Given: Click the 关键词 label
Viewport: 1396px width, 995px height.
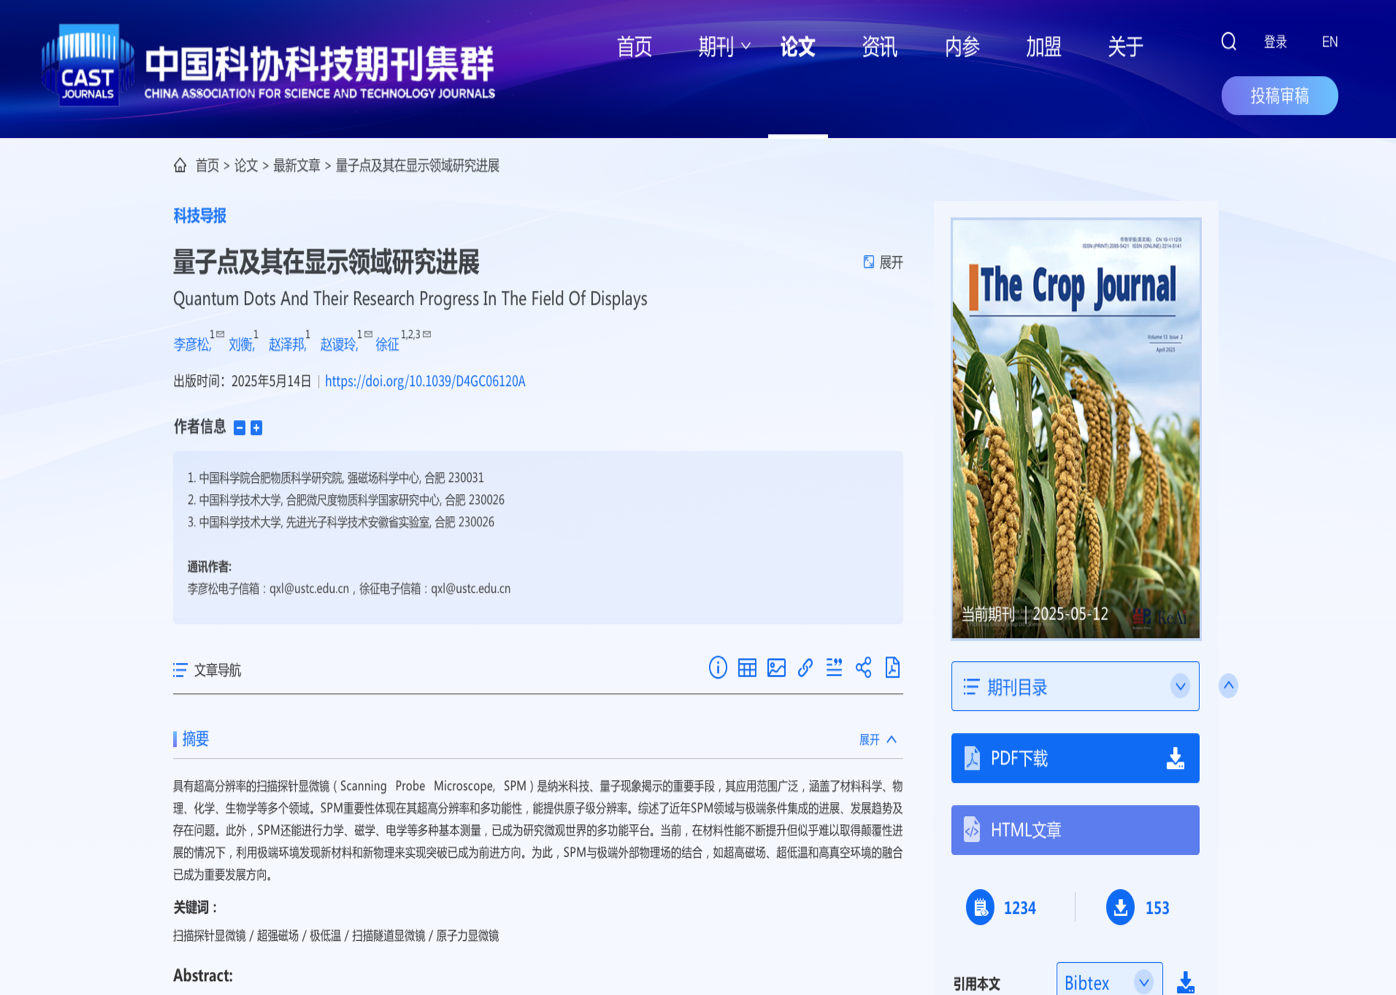Looking at the screenshot, I should pyautogui.click(x=195, y=907).
